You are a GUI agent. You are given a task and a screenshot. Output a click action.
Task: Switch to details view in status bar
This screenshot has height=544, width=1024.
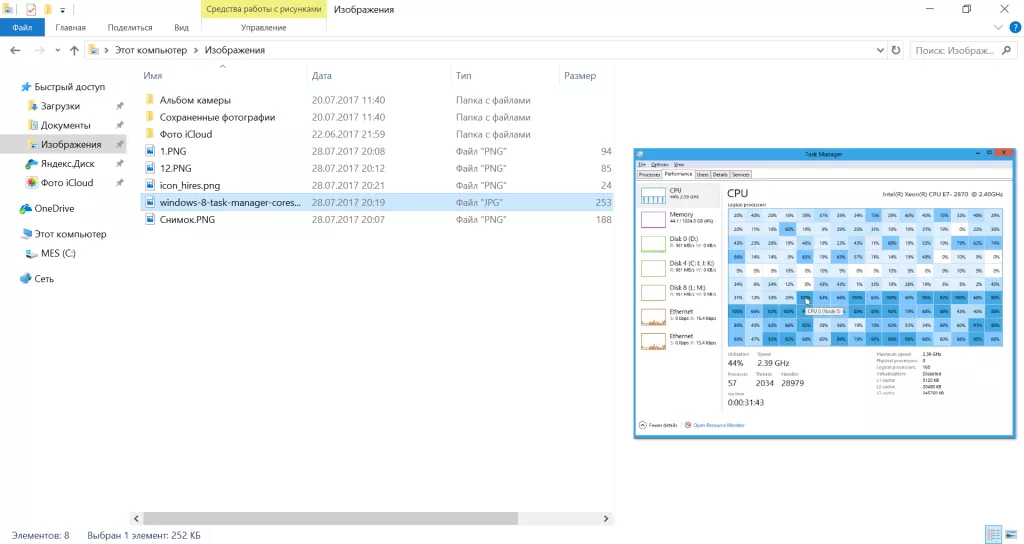(x=993, y=535)
